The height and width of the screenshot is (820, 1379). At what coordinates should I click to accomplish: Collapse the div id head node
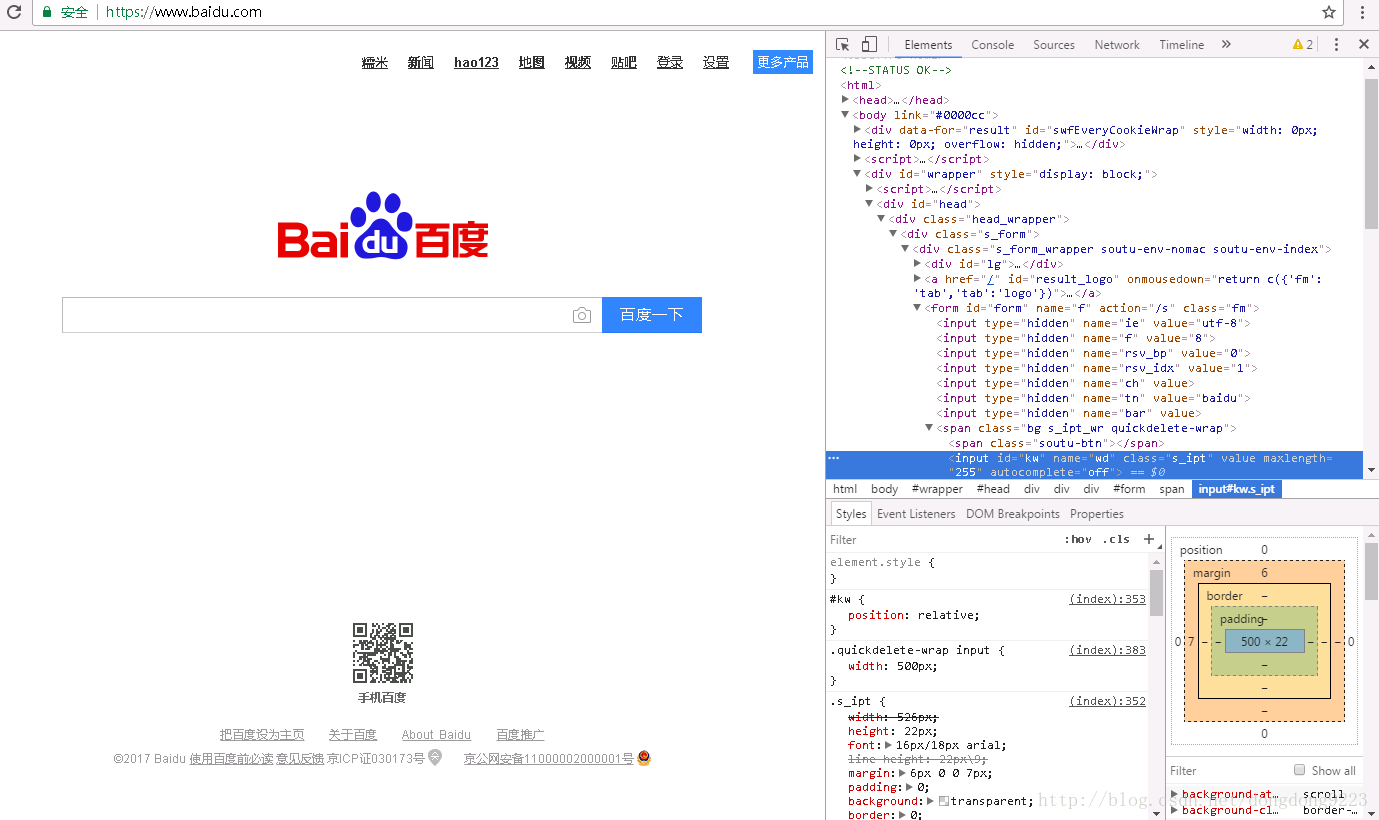click(870, 204)
